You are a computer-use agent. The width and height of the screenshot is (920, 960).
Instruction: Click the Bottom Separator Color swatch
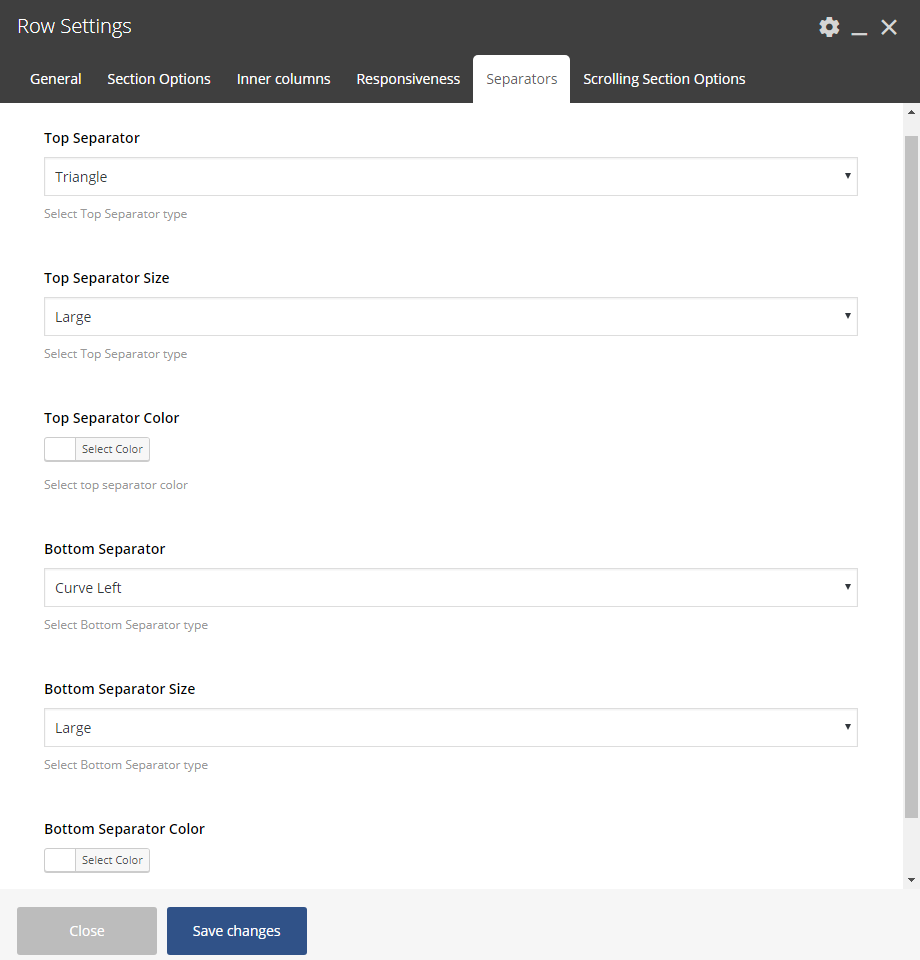(61, 860)
